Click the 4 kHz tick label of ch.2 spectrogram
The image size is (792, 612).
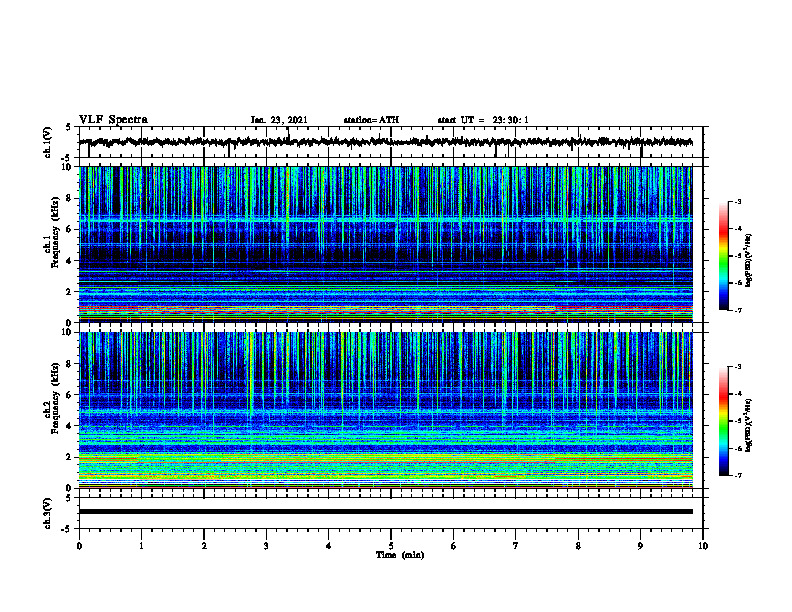coord(70,426)
